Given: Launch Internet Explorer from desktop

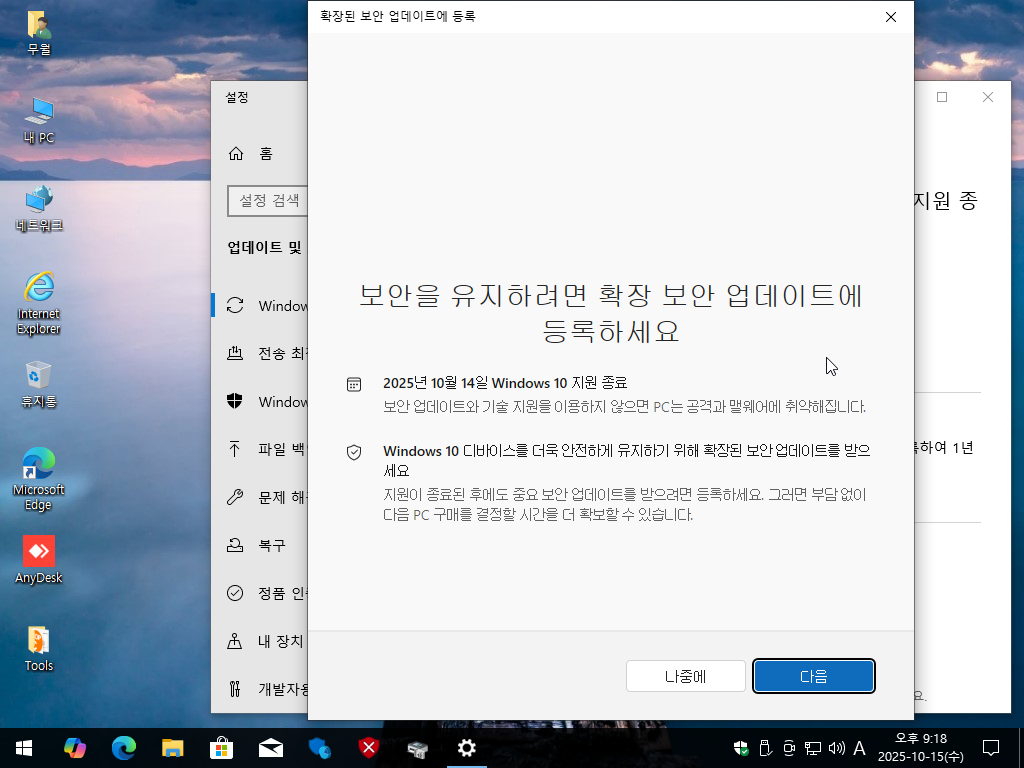Looking at the screenshot, I should pos(39,304).
